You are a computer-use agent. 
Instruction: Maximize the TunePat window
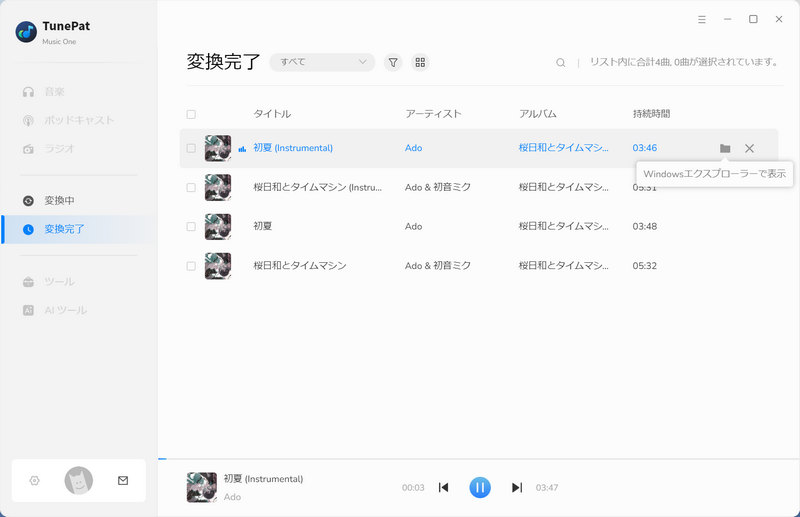(x=753, y=19)
